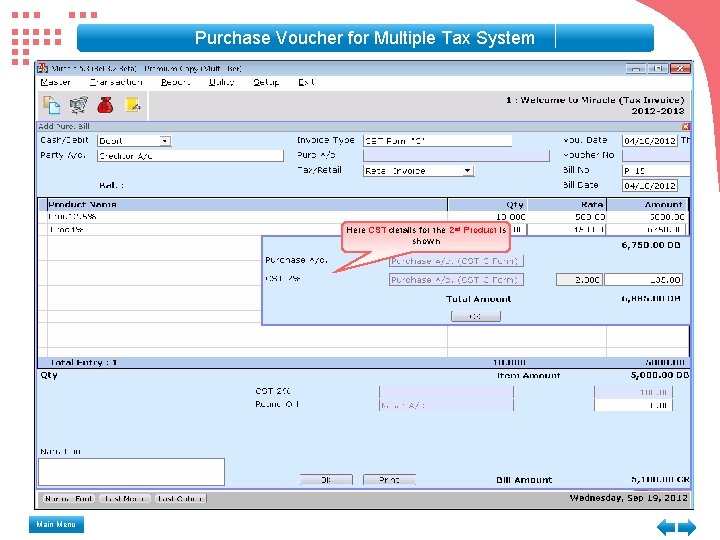The width and height of the screenshot is (720, 540).
Task: Click the first row amount 5000.00
Action: click(x=667, y=216)
